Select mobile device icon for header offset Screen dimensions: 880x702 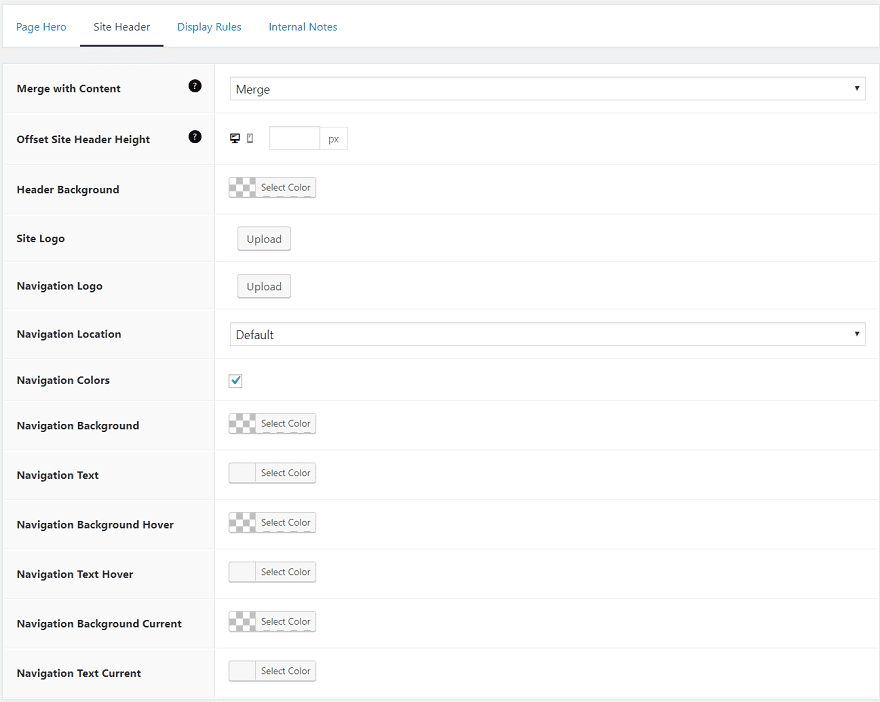click(x=250, y=138)
